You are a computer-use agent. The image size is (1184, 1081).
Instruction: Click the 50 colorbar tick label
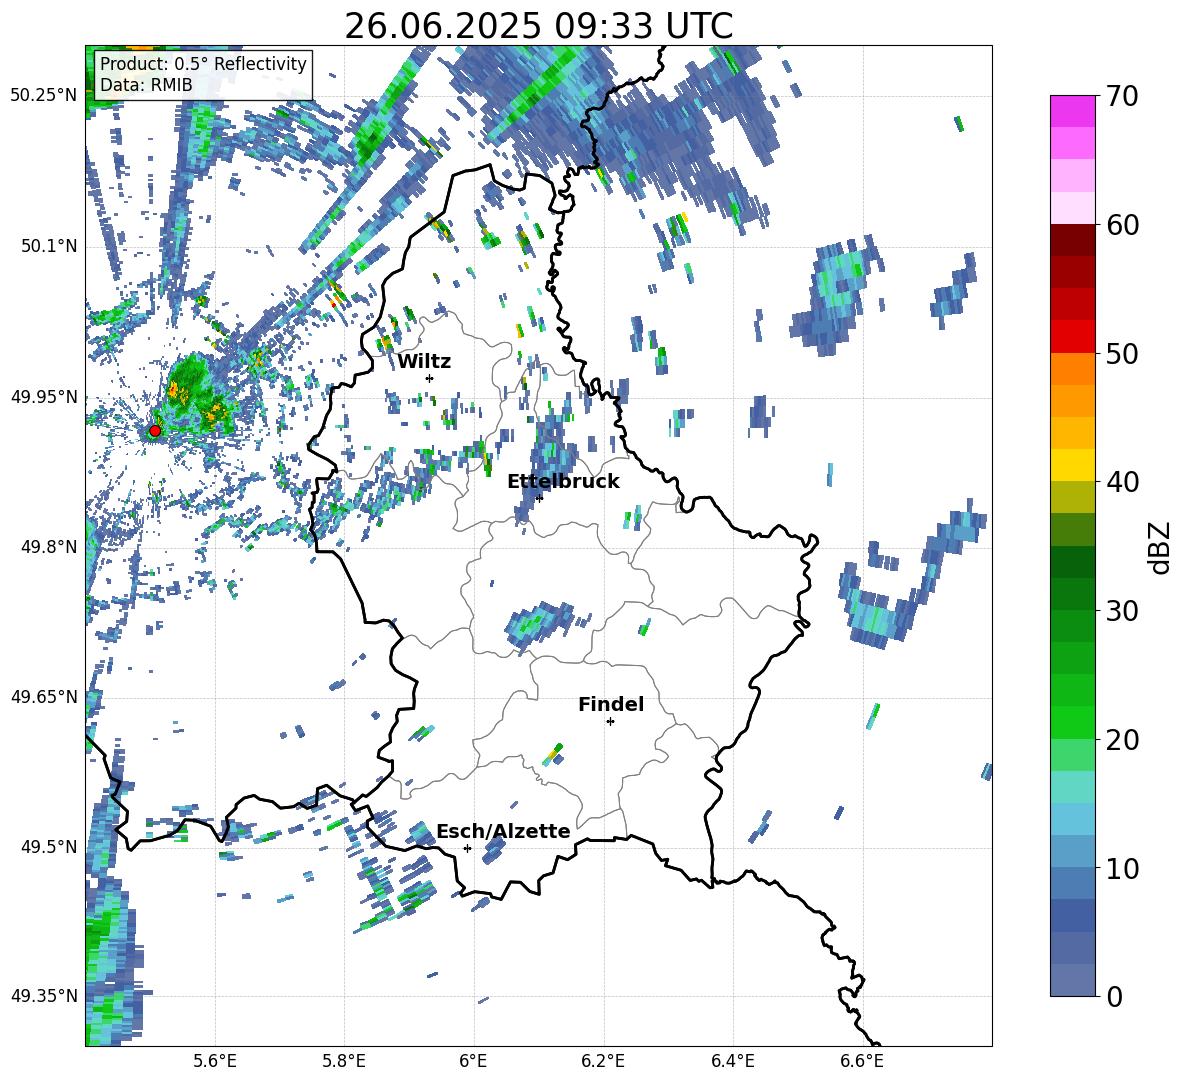click(x=1122, y=354)
